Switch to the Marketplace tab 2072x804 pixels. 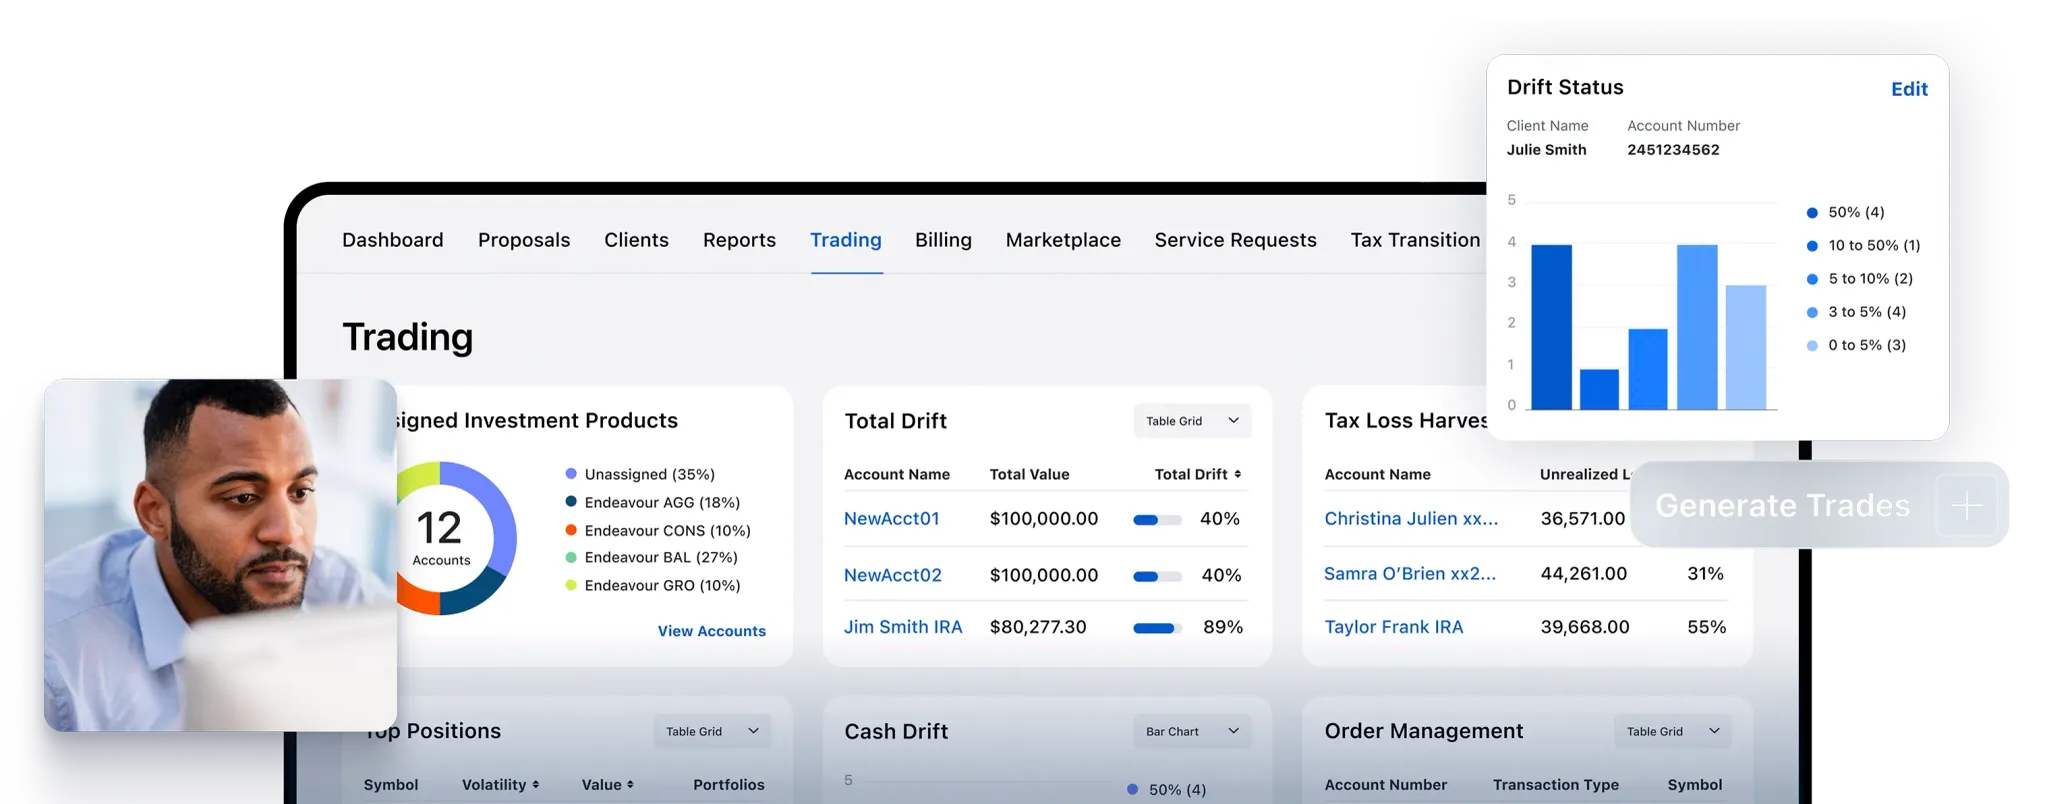(1063, 240)
